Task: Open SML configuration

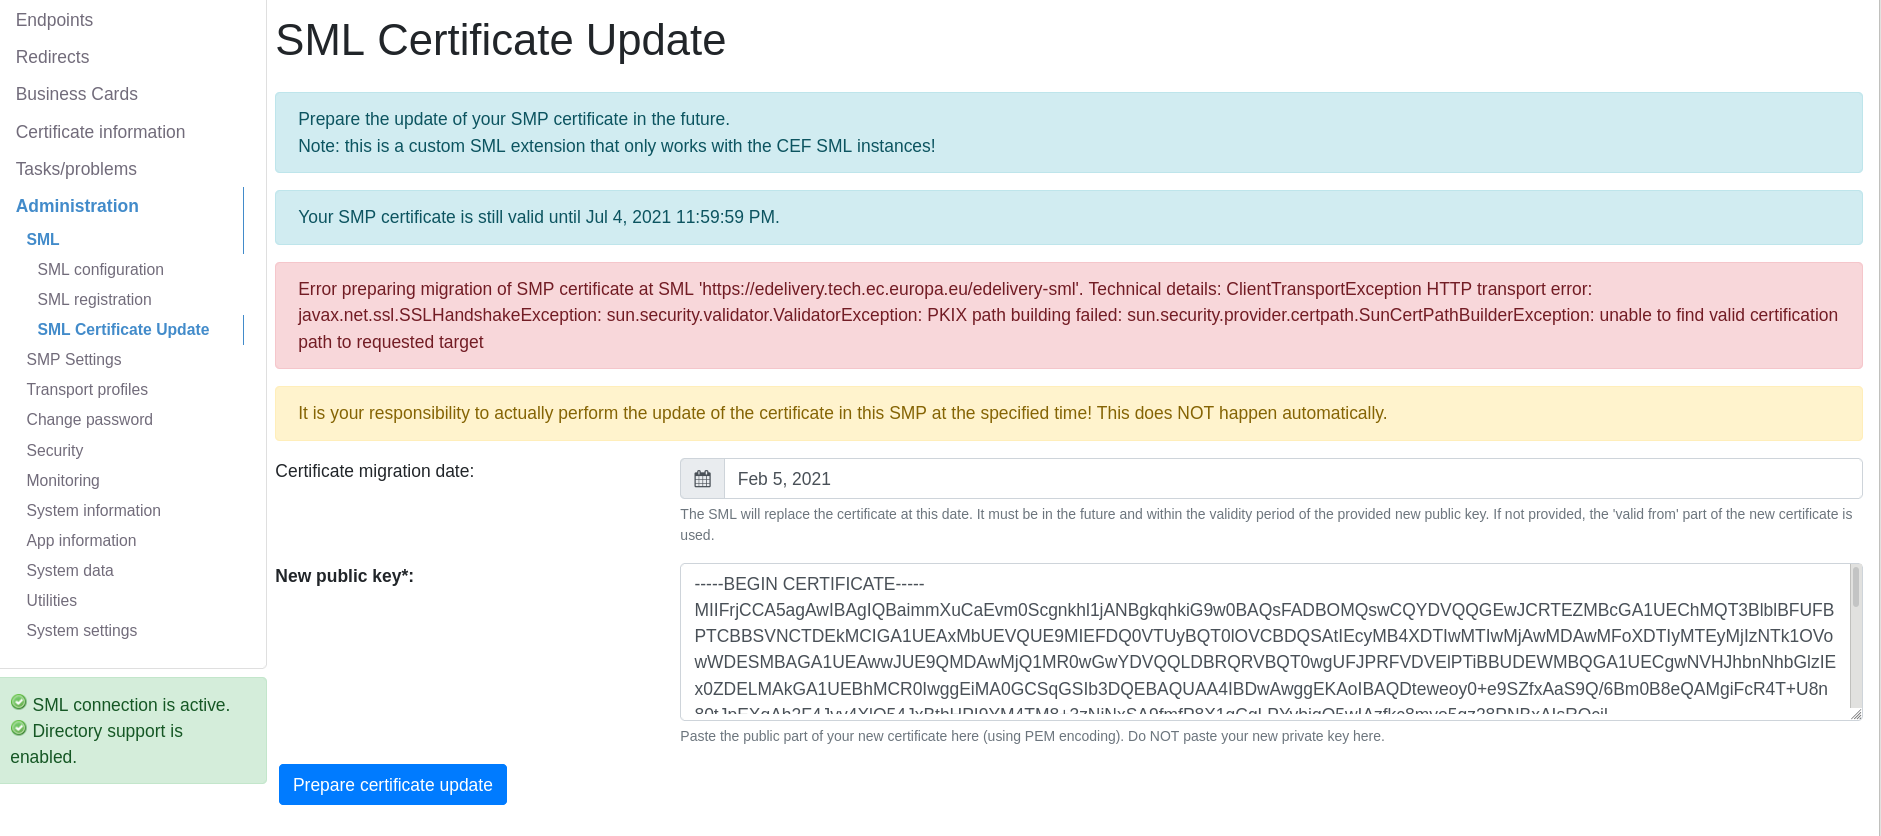Action: (100, 269)
